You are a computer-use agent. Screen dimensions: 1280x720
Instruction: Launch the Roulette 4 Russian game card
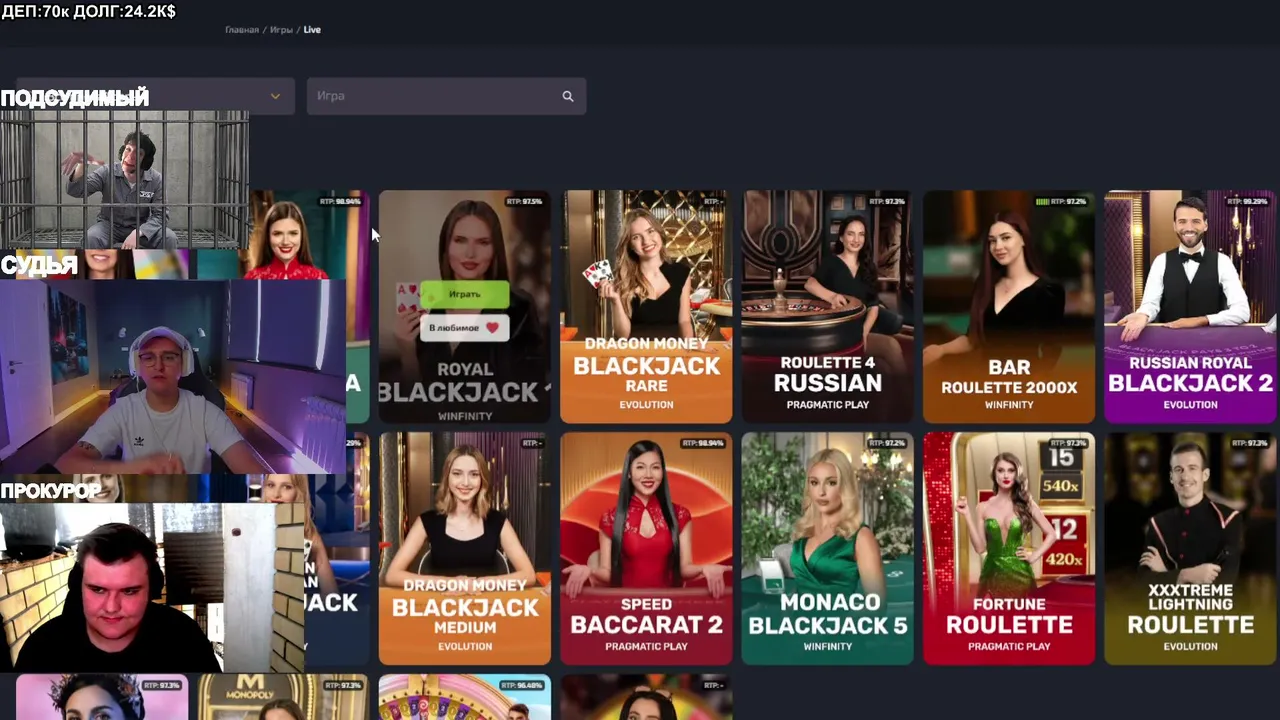[x=827, y=307]
